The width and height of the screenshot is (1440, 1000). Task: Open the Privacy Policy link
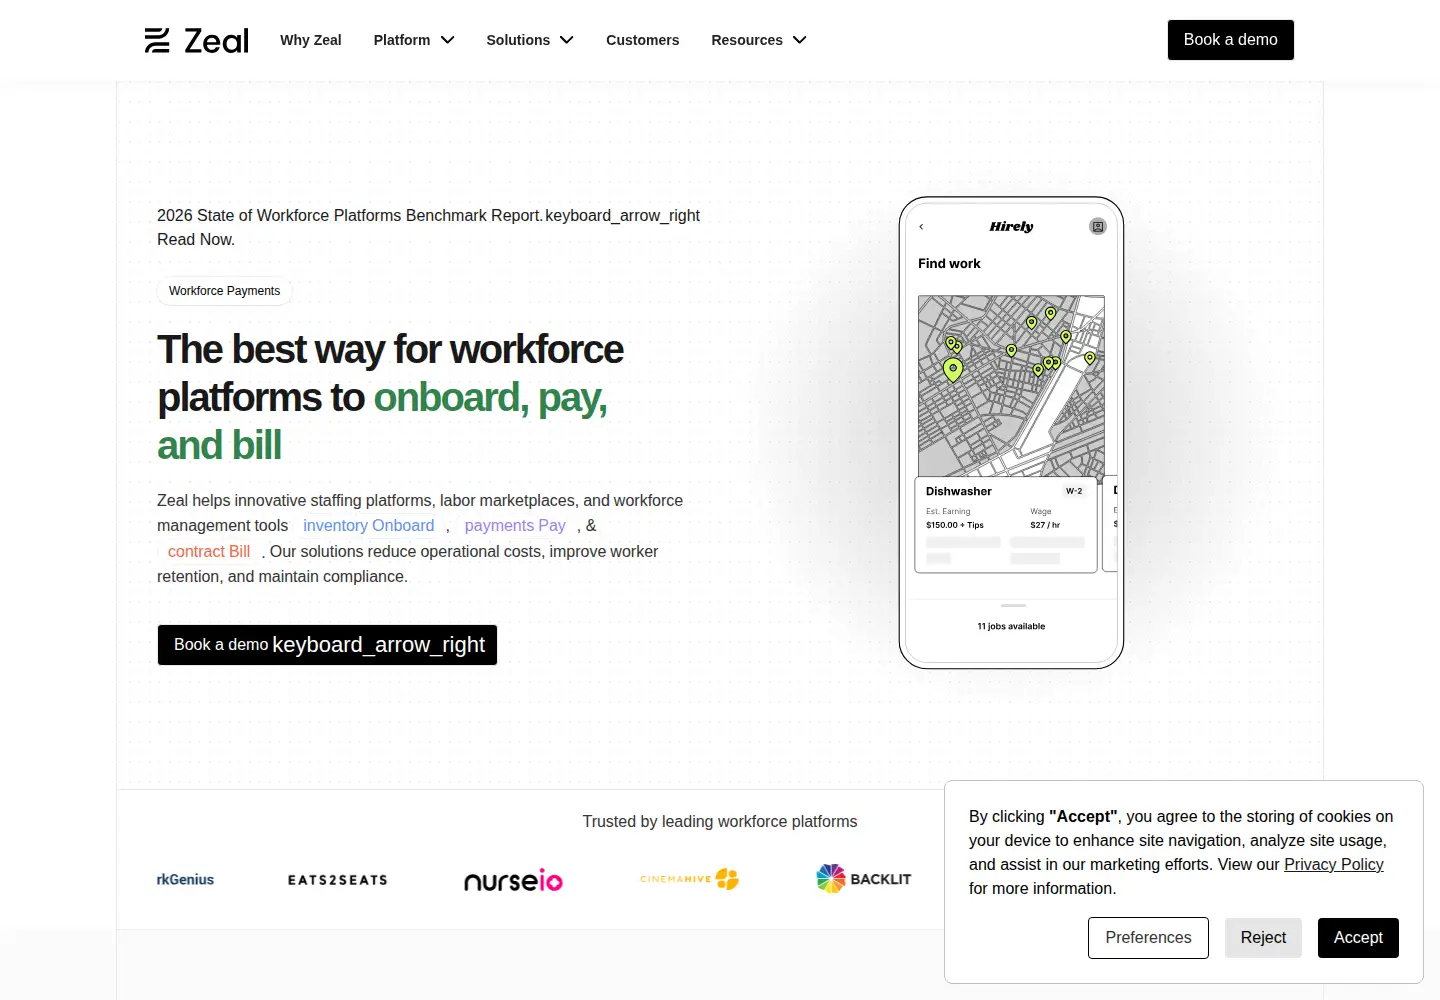1334,865
